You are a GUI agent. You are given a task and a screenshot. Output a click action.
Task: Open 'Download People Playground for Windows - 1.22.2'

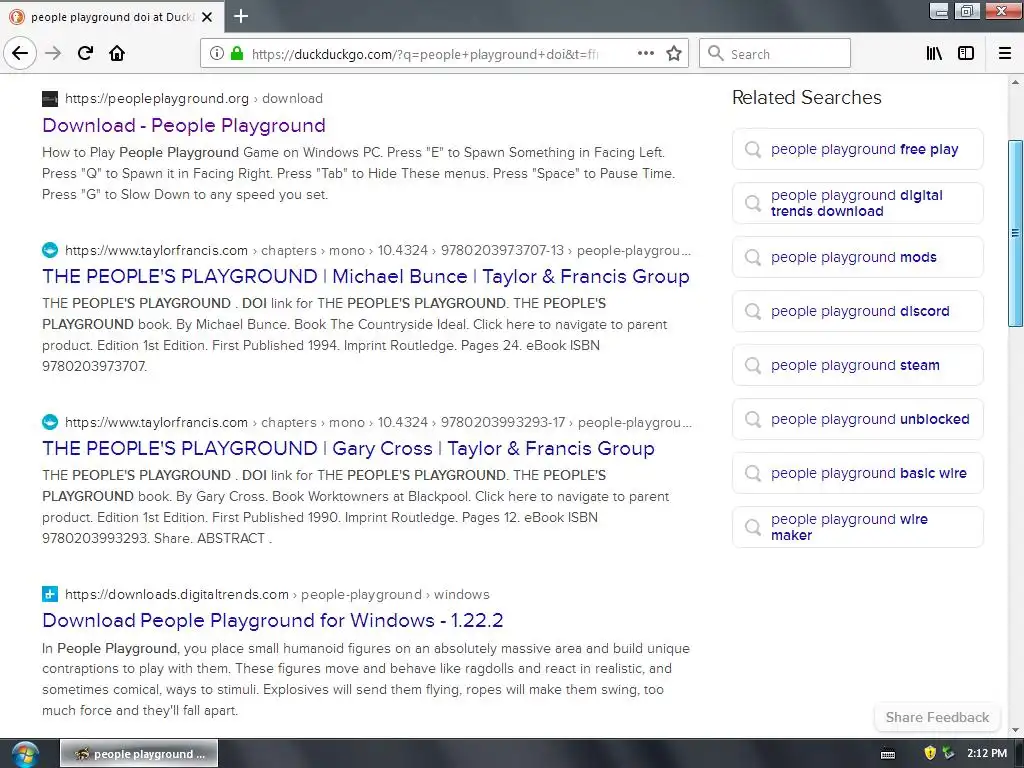[272, 620]
